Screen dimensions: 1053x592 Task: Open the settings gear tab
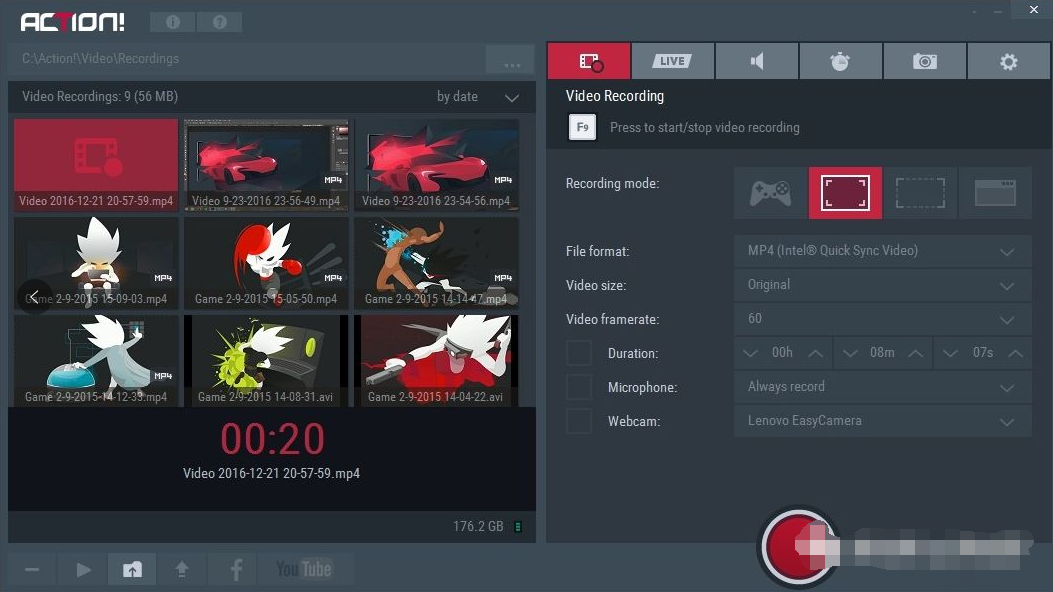[x=1009, y=61]
